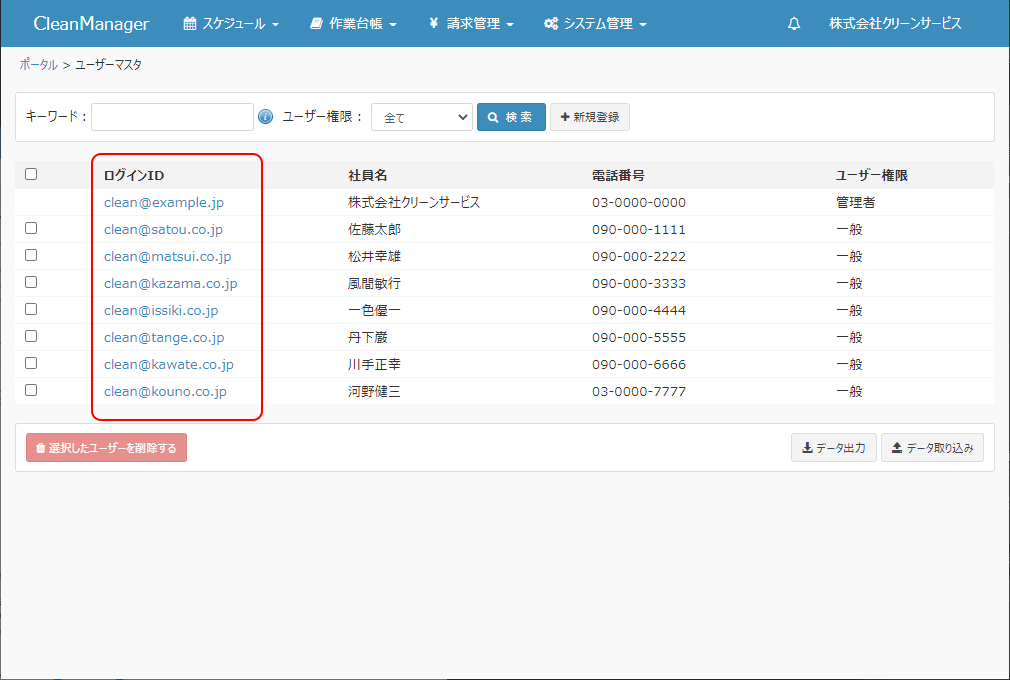The width and height of the screenshot is (1010, 680).
Task: Toggle the select-all checkbox in table header
Action: click(x=31, y=174)
